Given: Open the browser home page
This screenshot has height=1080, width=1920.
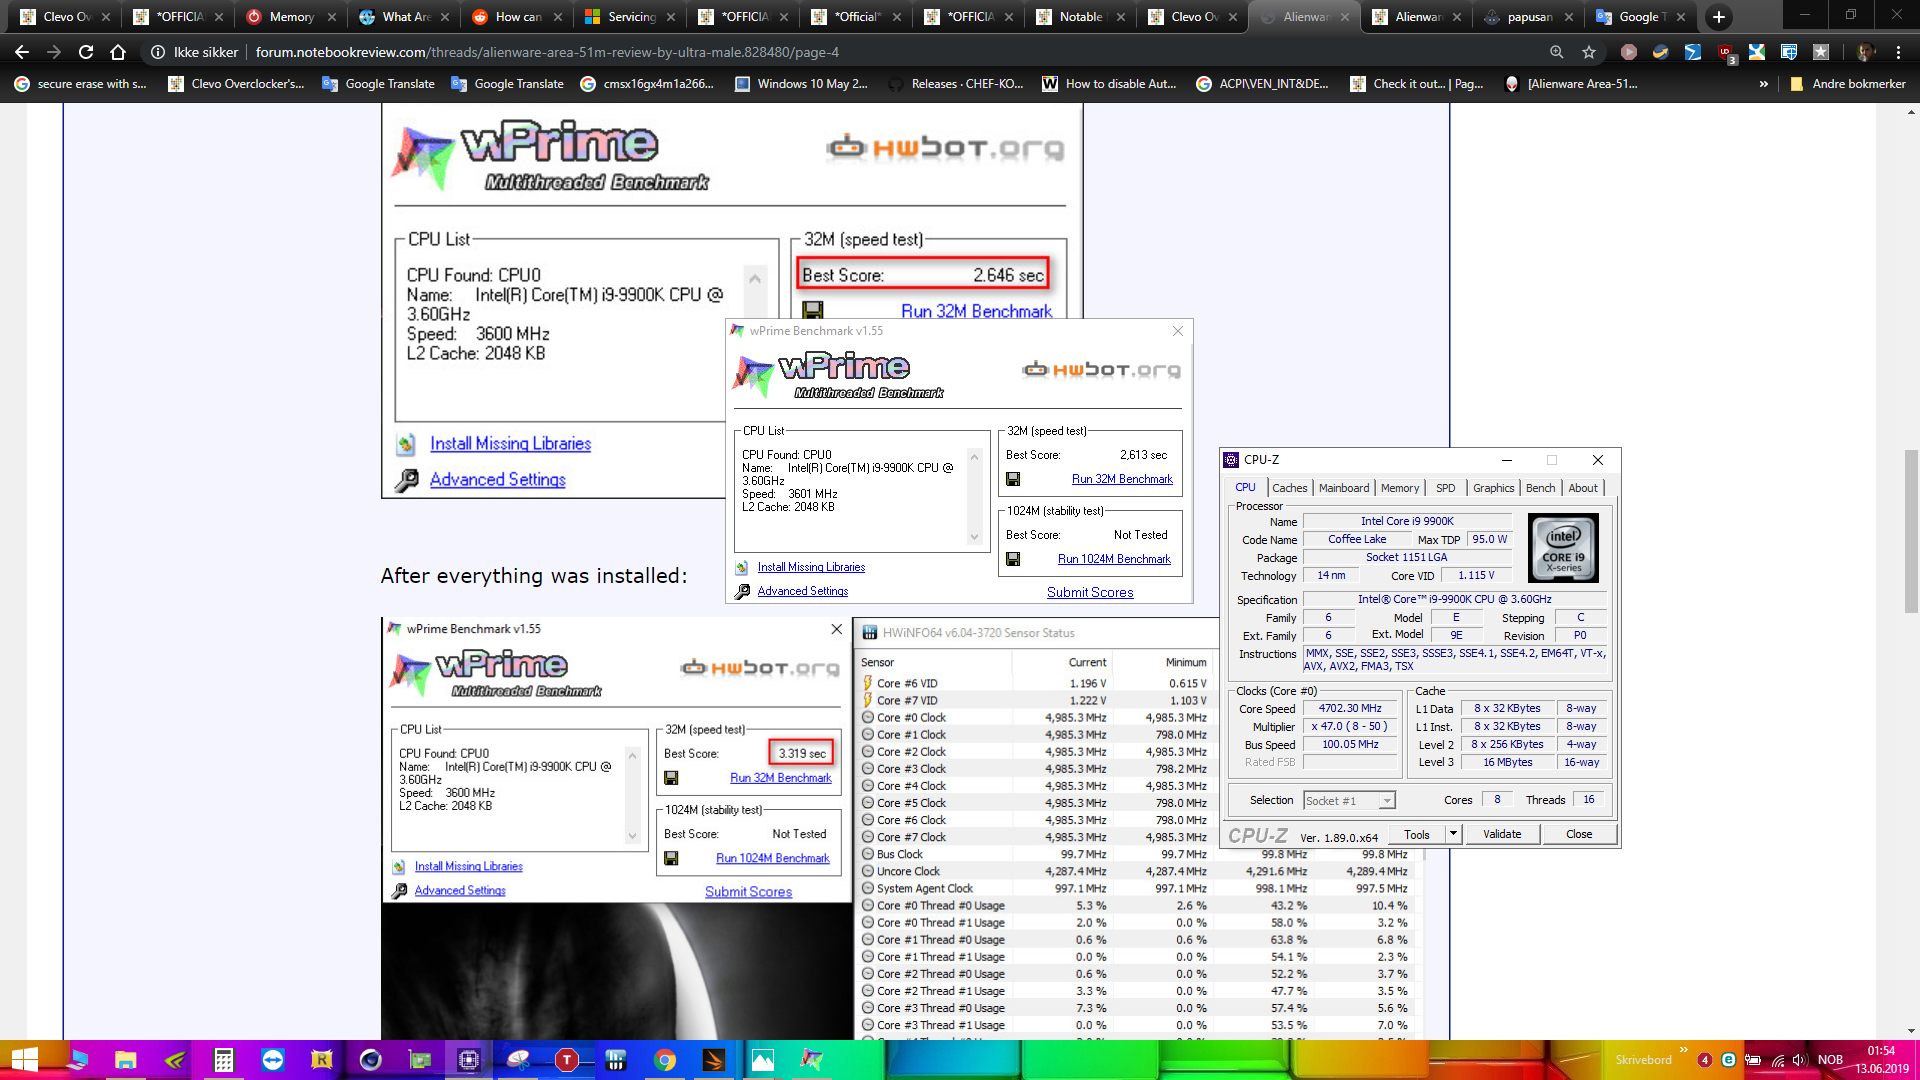Looking at the screenshot, I should (x=118, y=52).
